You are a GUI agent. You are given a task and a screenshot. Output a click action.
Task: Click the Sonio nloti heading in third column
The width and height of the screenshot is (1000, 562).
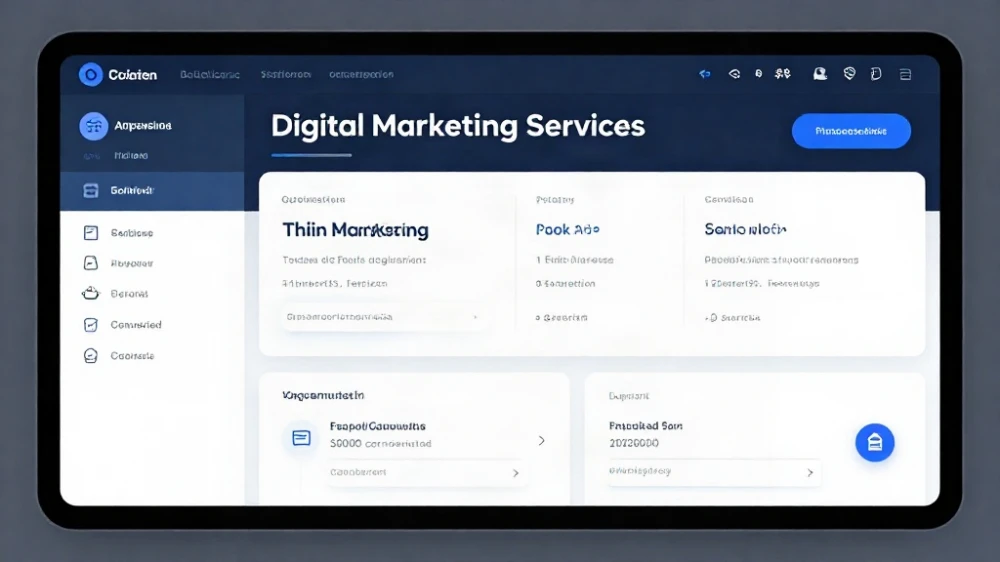tap(745, 229)
